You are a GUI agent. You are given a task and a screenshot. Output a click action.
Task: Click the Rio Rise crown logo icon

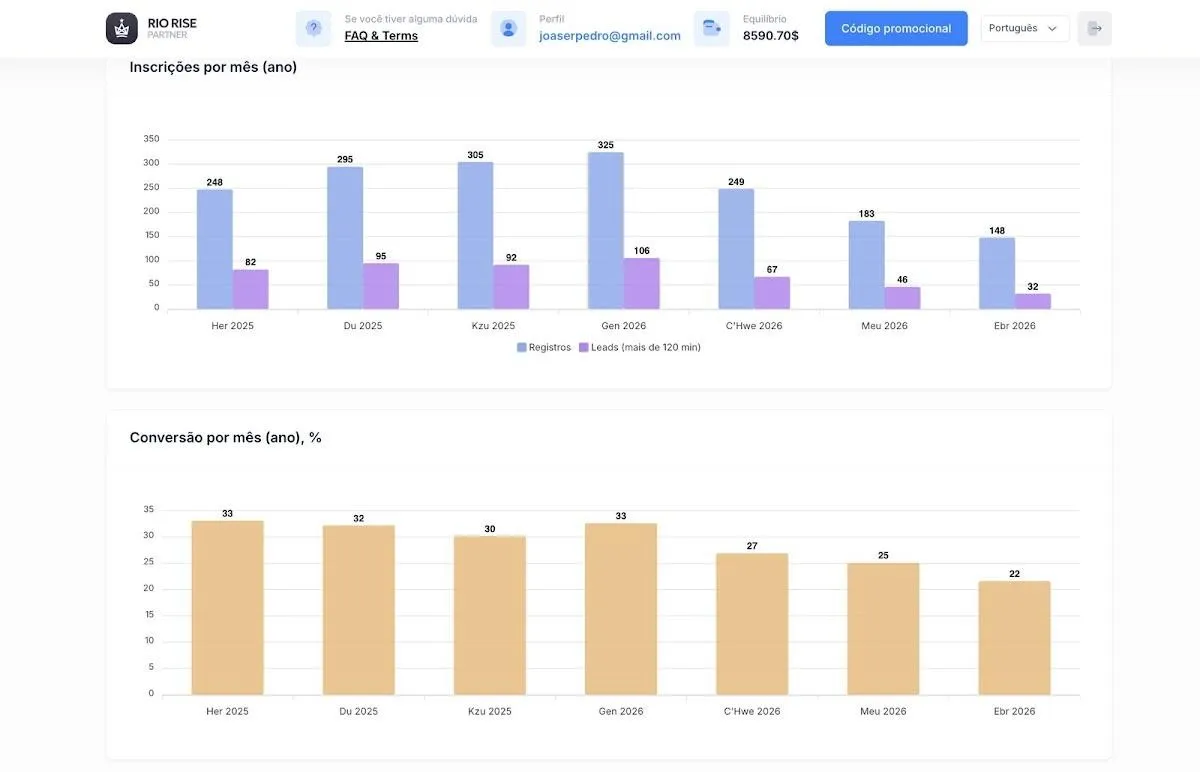122,28
